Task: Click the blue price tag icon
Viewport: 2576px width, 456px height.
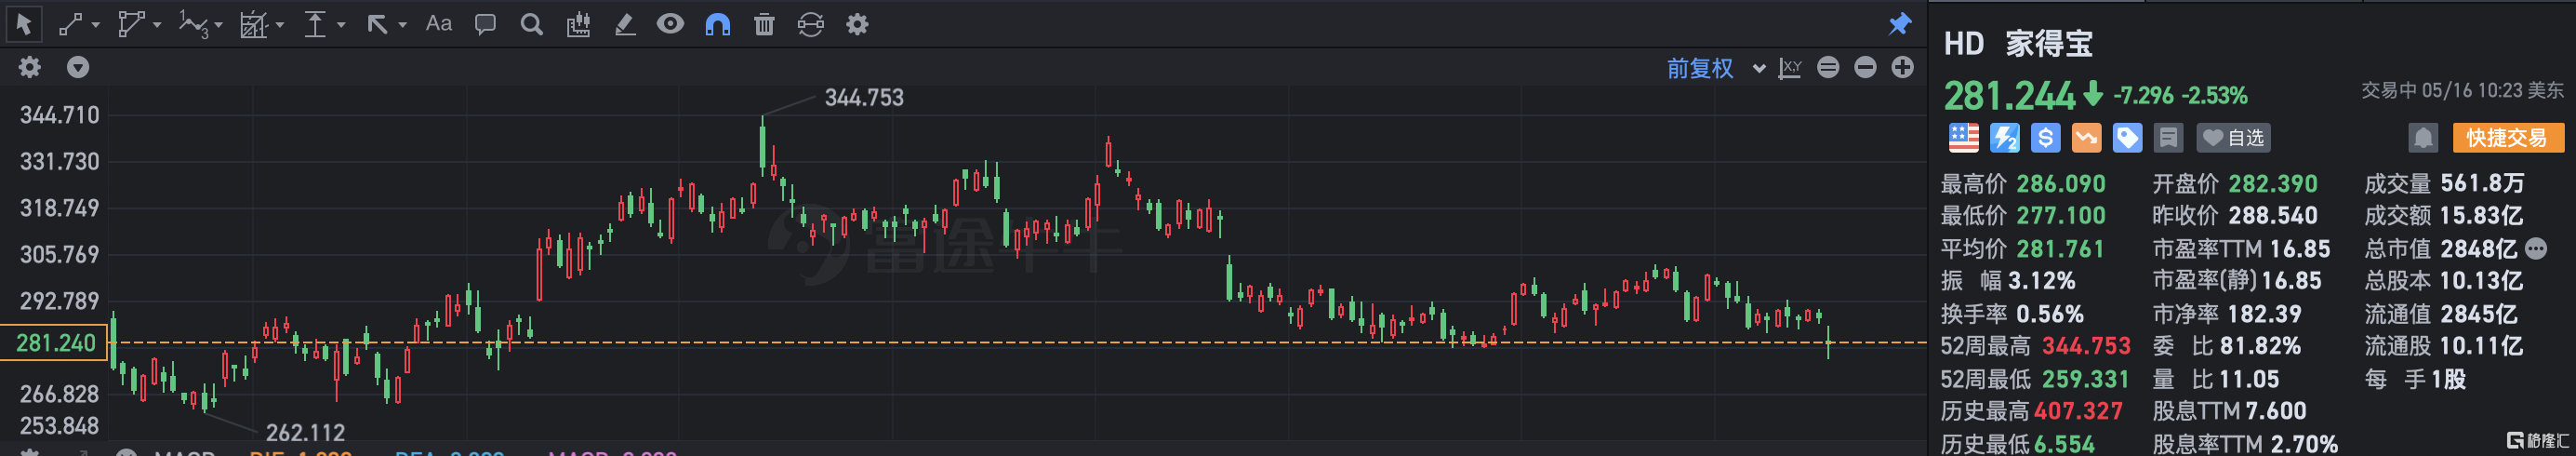Action: (x=2127, y=138)
